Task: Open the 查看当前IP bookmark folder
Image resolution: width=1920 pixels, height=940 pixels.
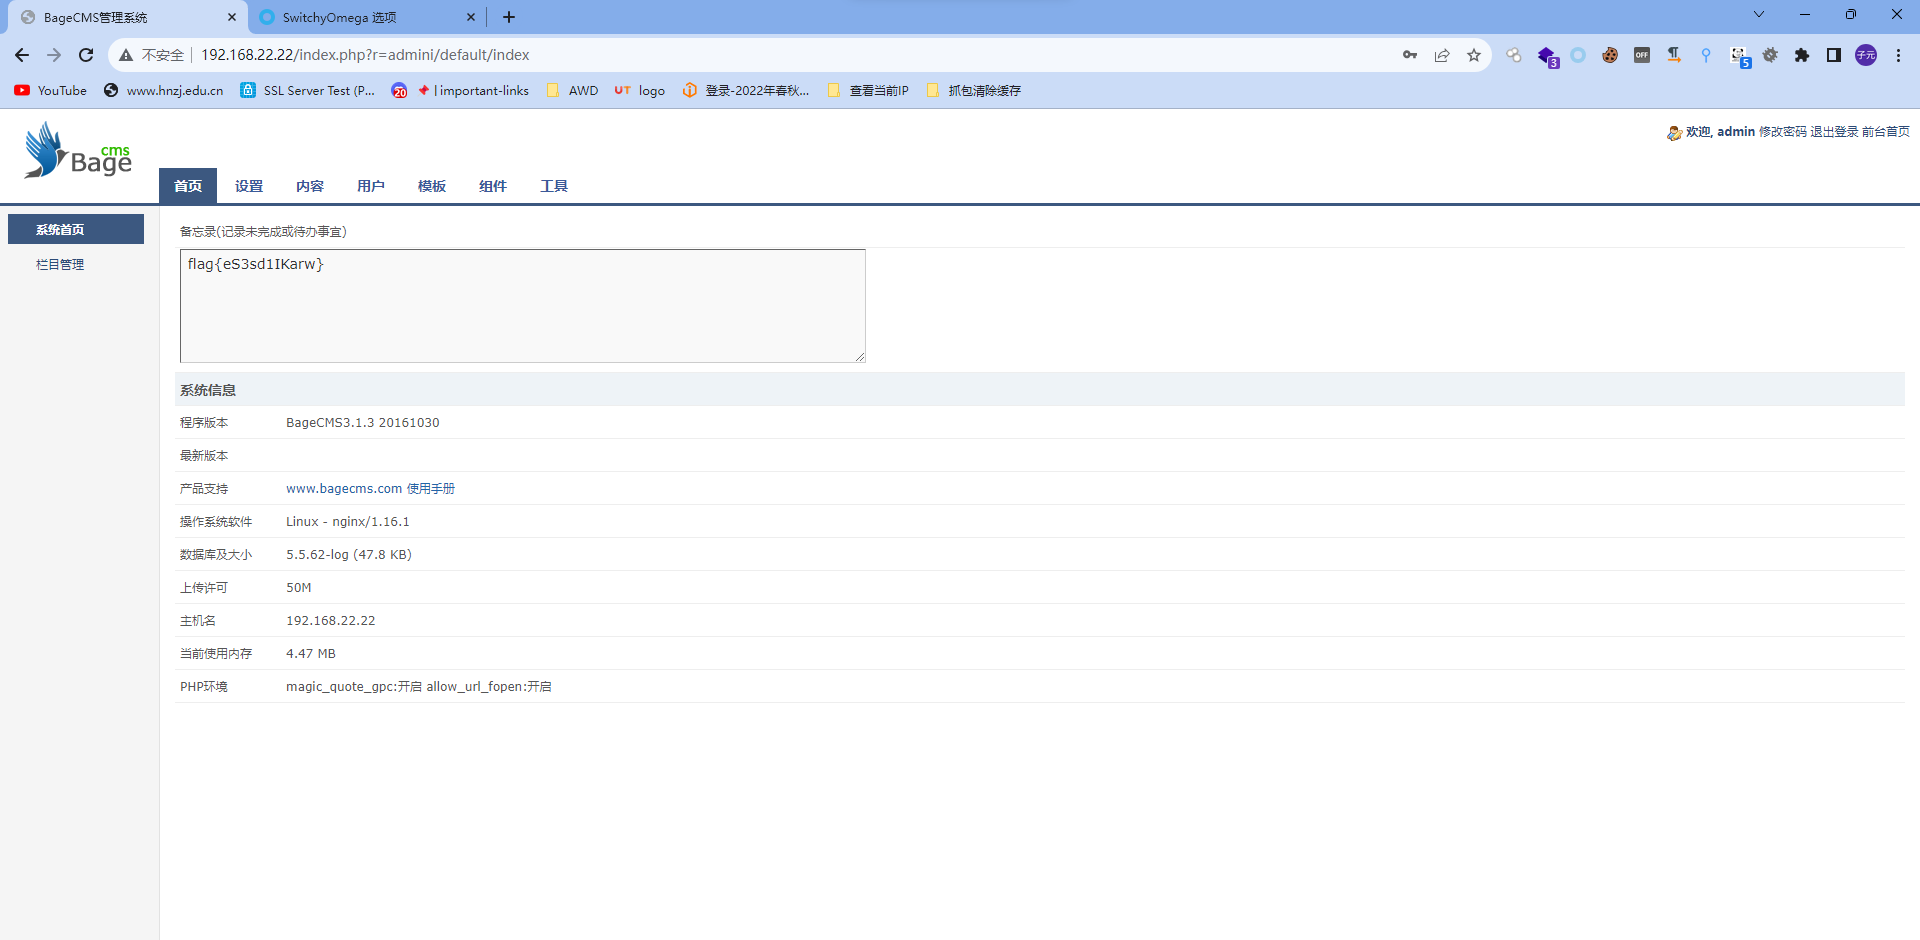Action: [868, 90]
